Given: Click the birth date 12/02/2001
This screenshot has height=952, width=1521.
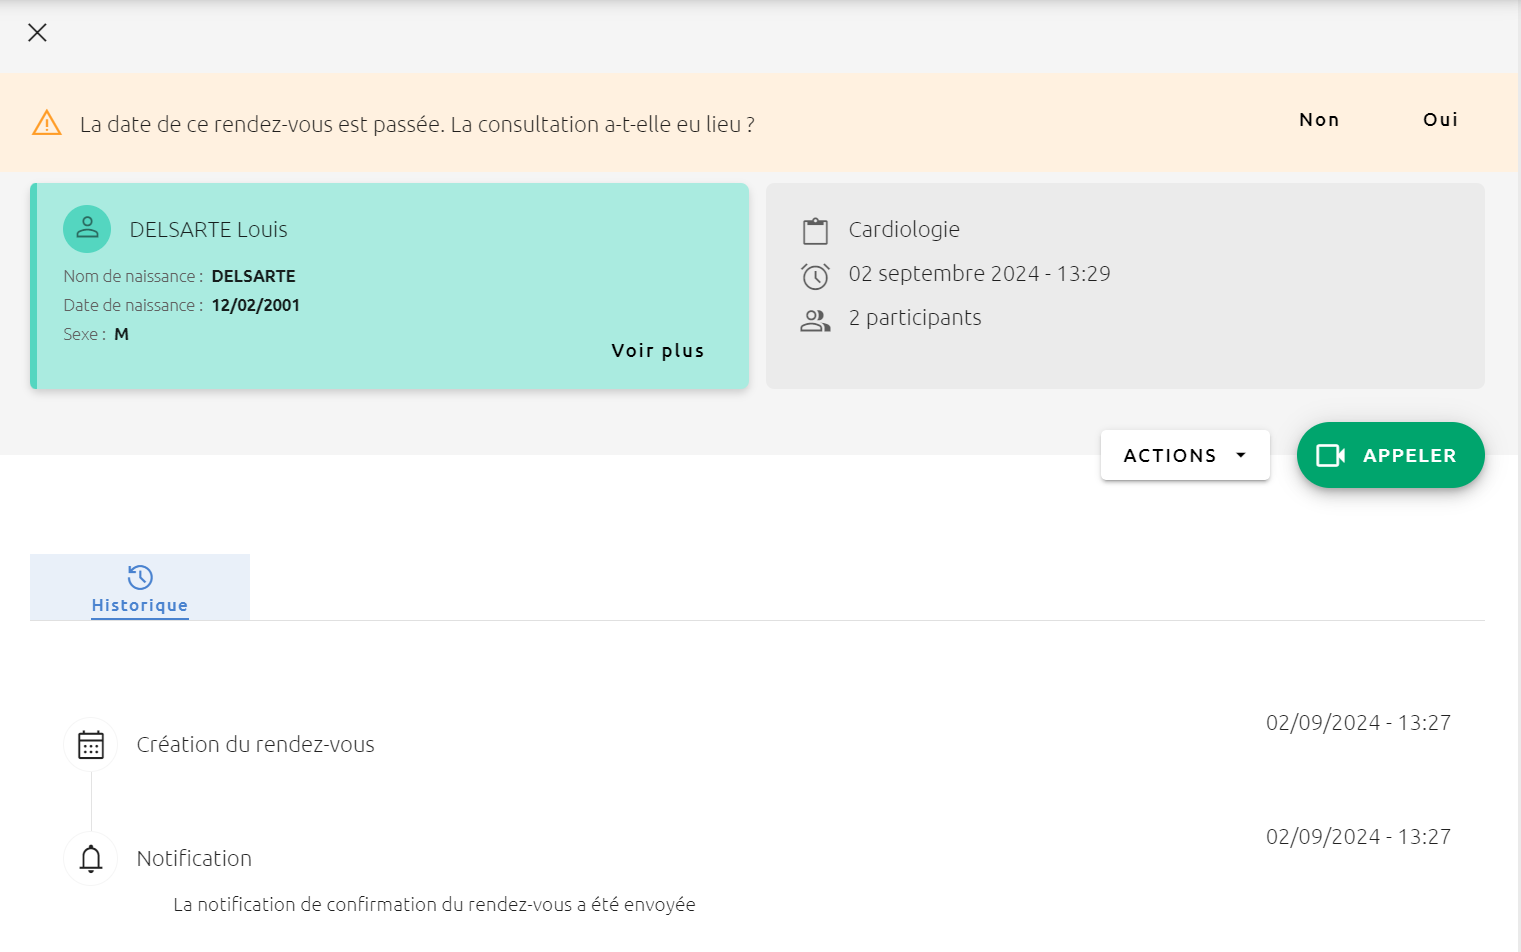Looking at the screenshot, I should 256,305.
